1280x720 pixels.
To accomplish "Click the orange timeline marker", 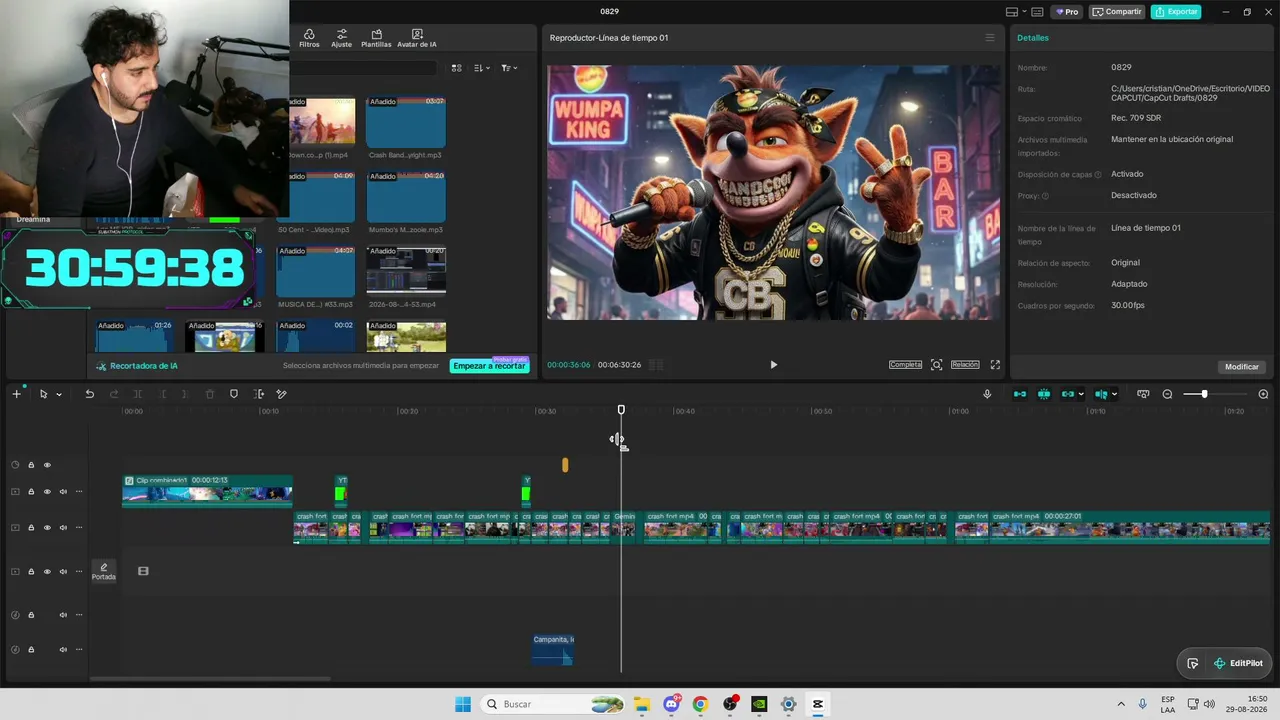I will point(565,465).
